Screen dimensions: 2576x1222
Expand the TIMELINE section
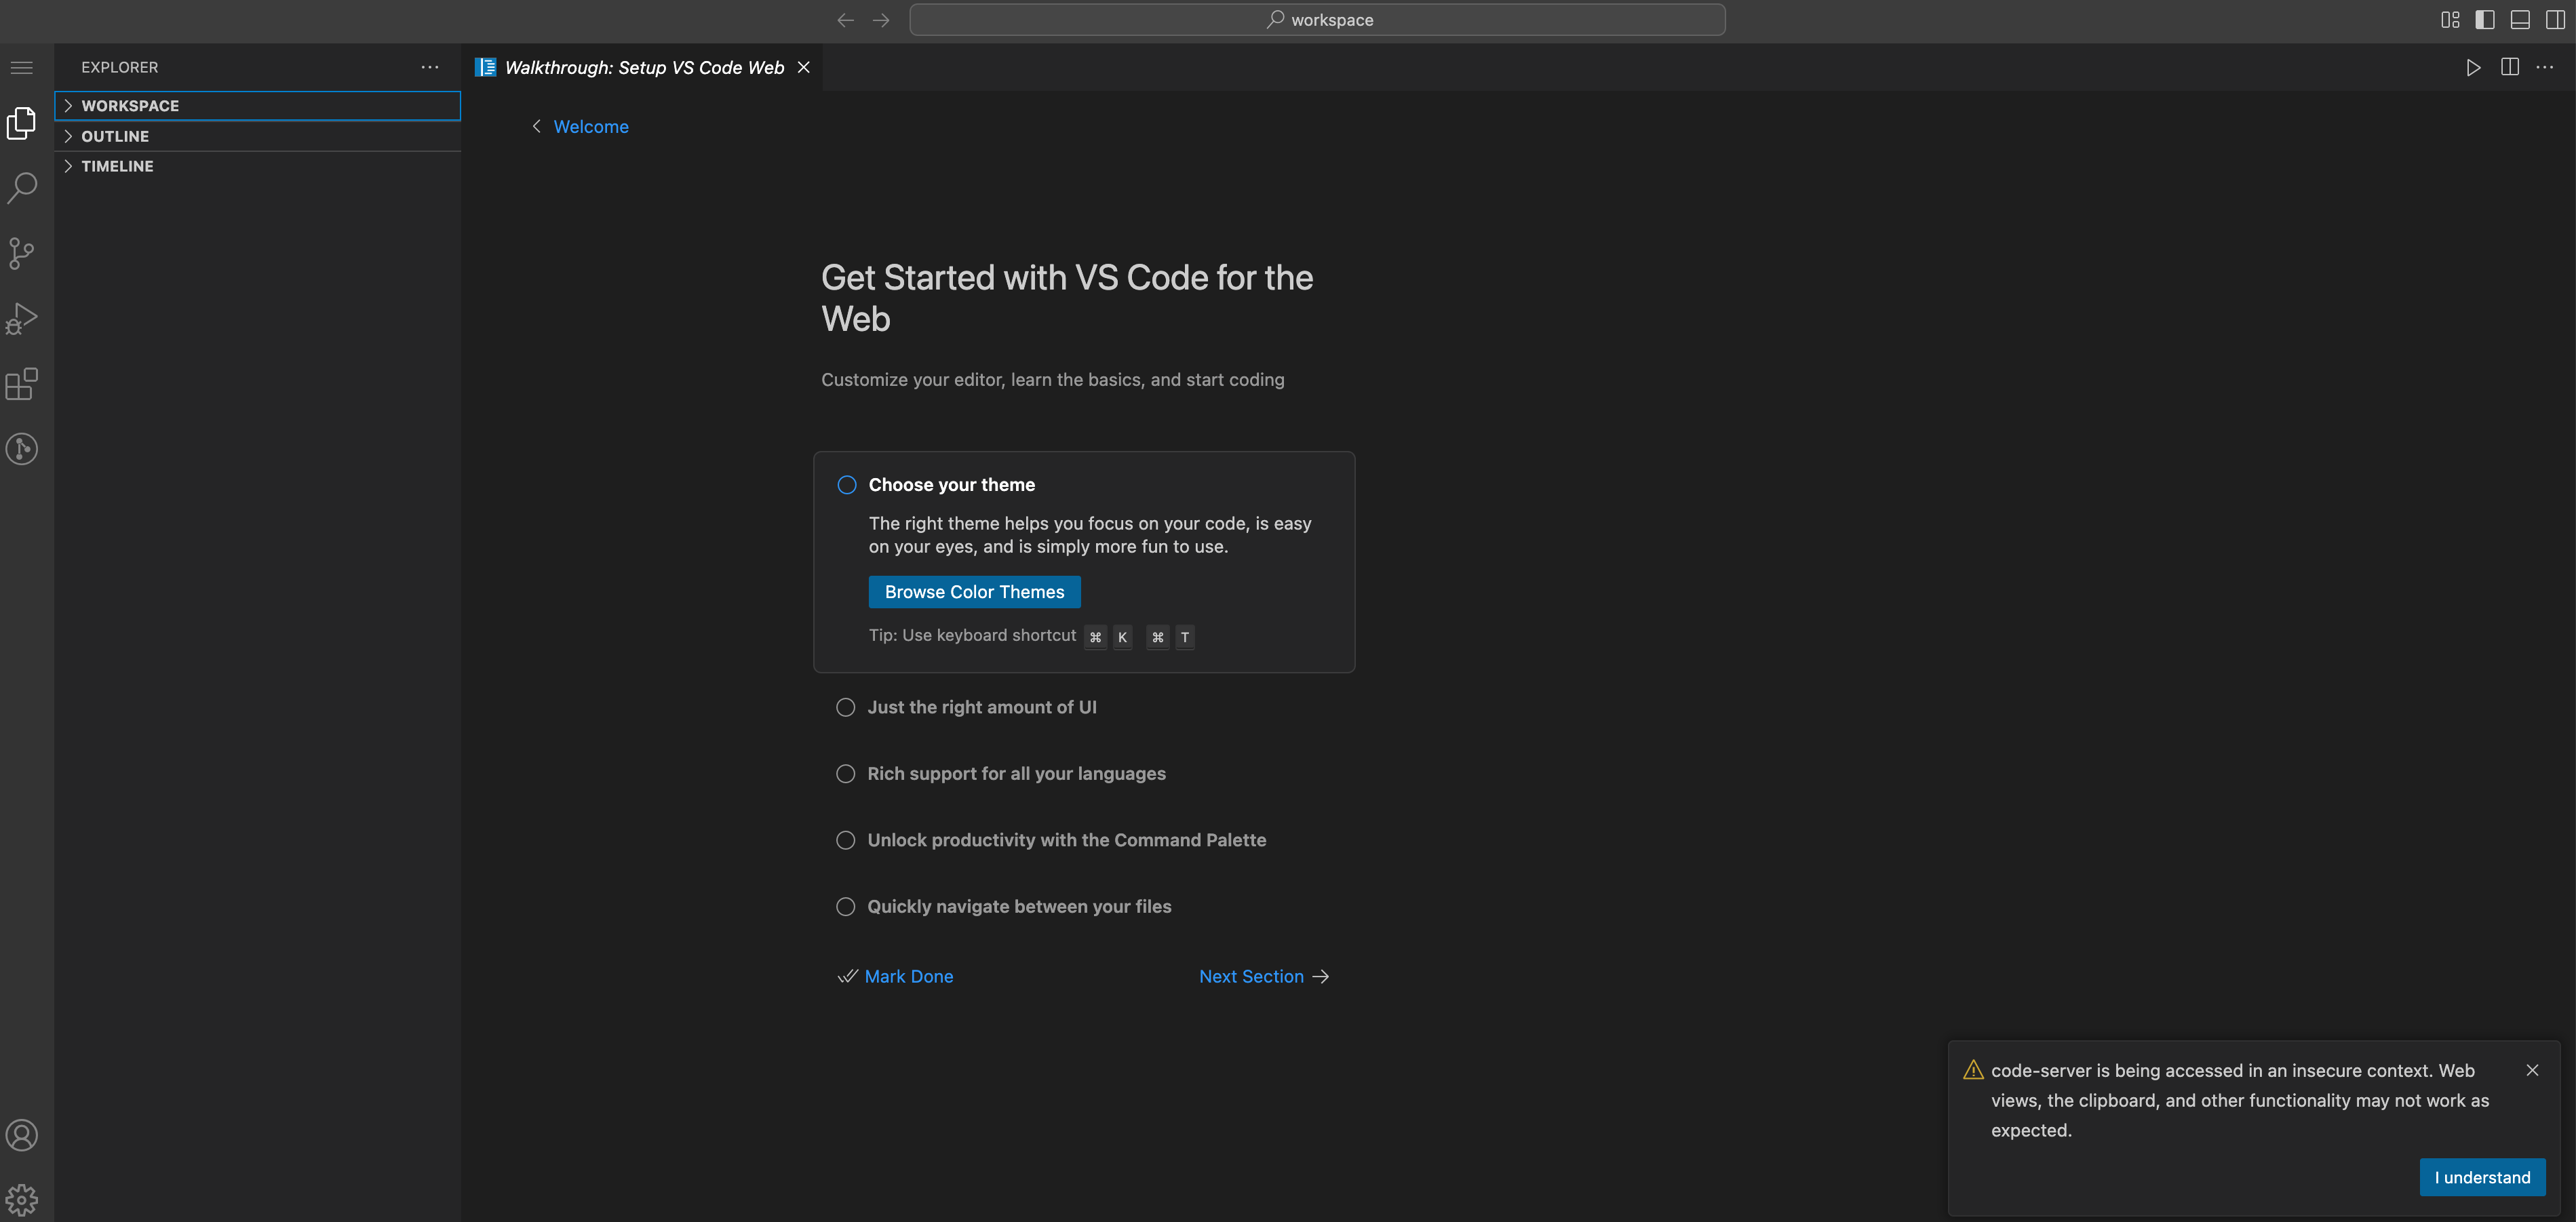[x=258, y=166]
